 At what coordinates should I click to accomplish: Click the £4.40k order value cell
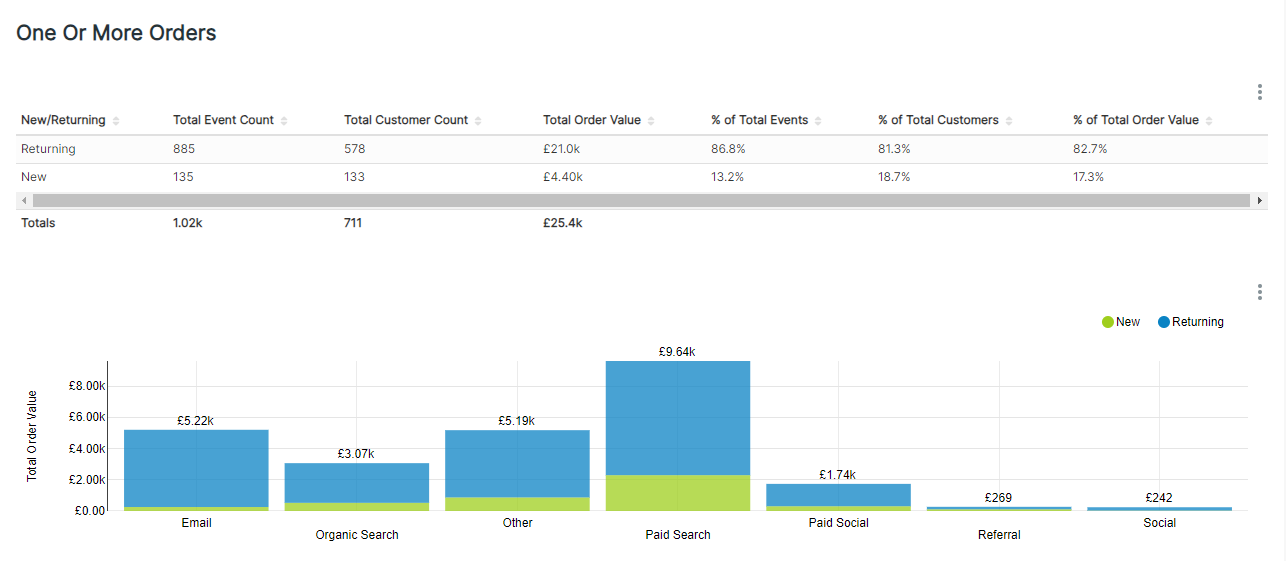point(563,177)
